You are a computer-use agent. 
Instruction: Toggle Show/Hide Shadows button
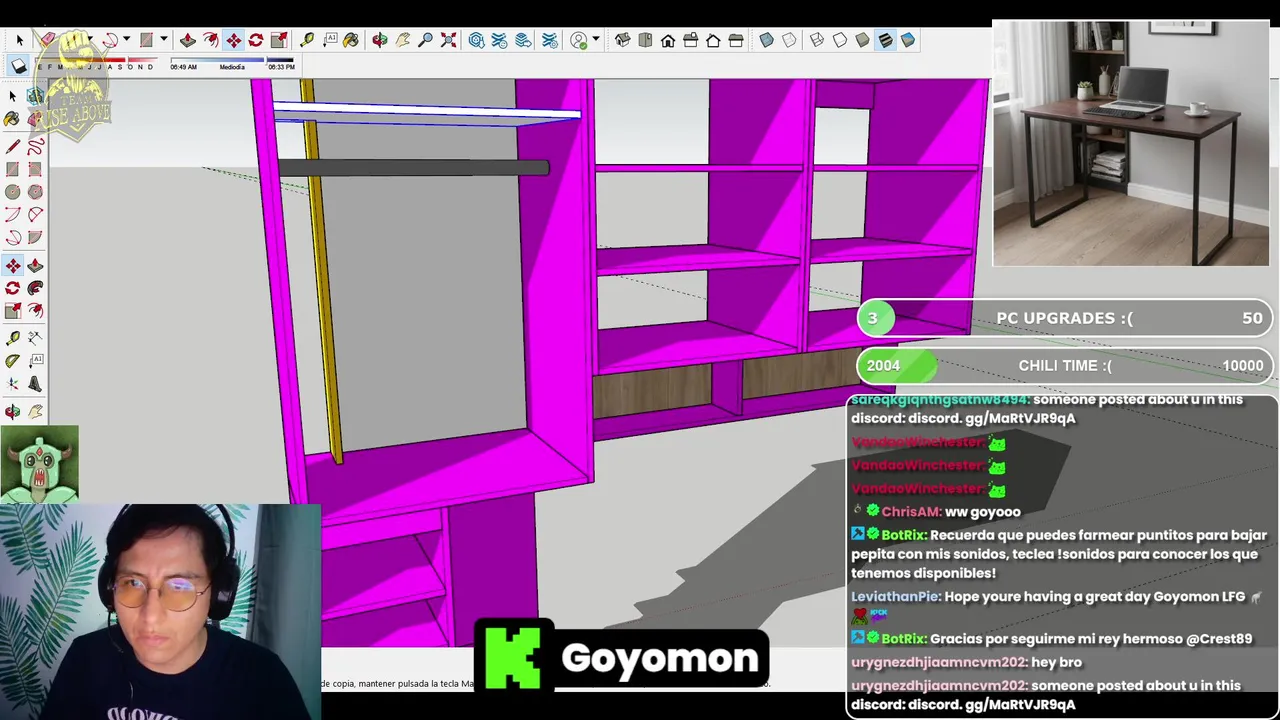pyautogui.click(x=19, y=66)
